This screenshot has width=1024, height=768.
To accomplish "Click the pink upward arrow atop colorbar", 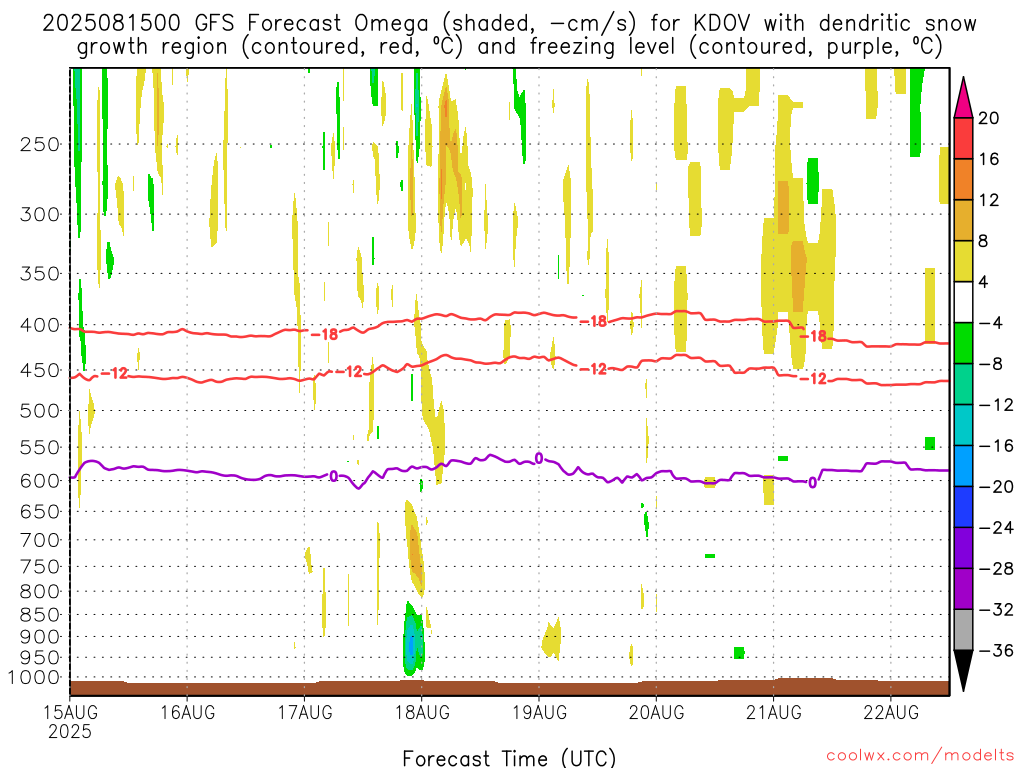I will [x=963, y=97].
